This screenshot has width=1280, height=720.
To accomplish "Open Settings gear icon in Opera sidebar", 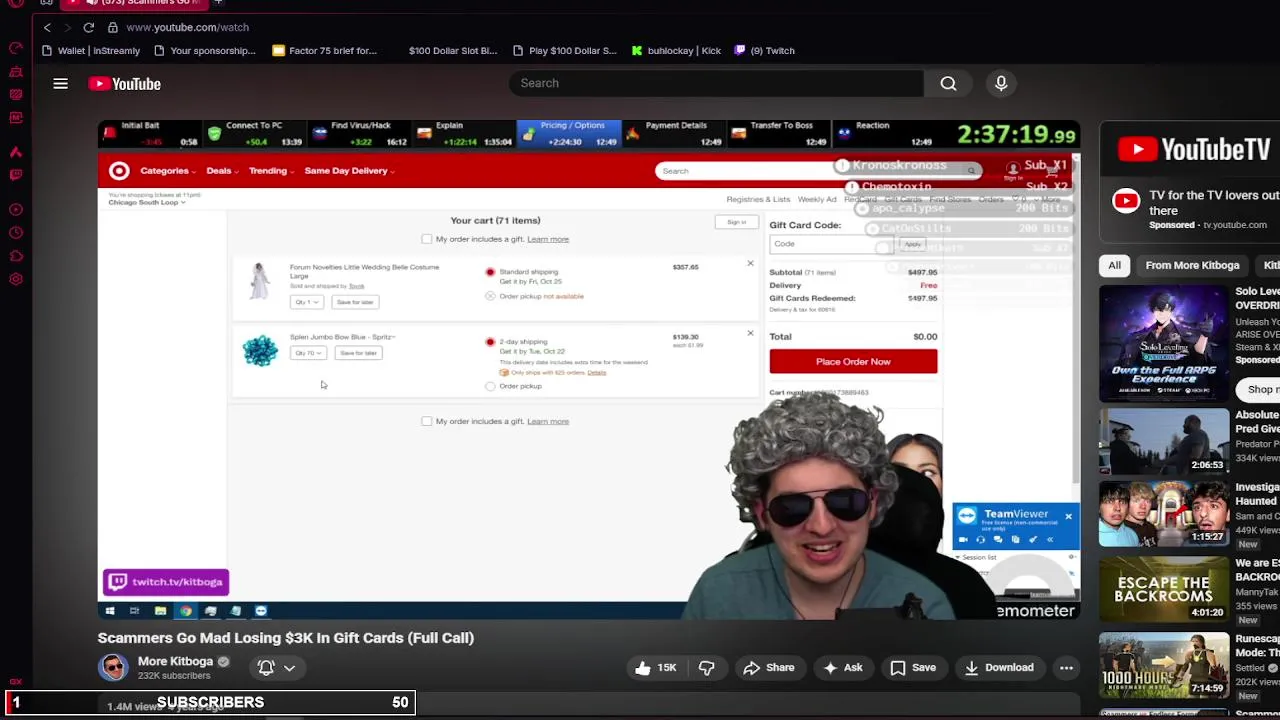I will (16, 279).
